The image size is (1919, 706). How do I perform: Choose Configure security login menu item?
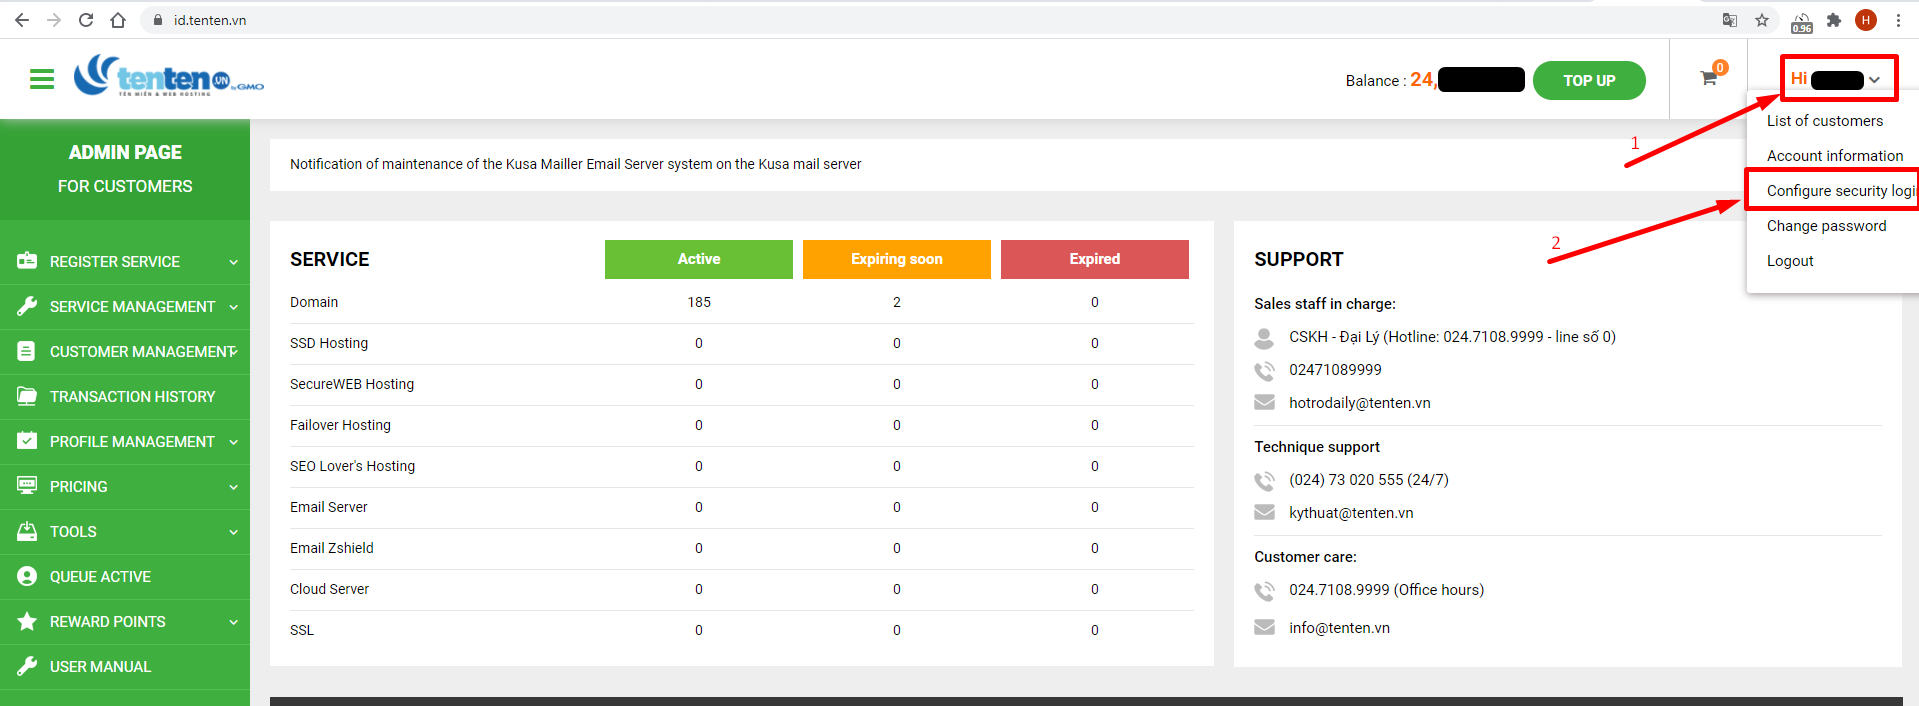tap(1841, 191)
